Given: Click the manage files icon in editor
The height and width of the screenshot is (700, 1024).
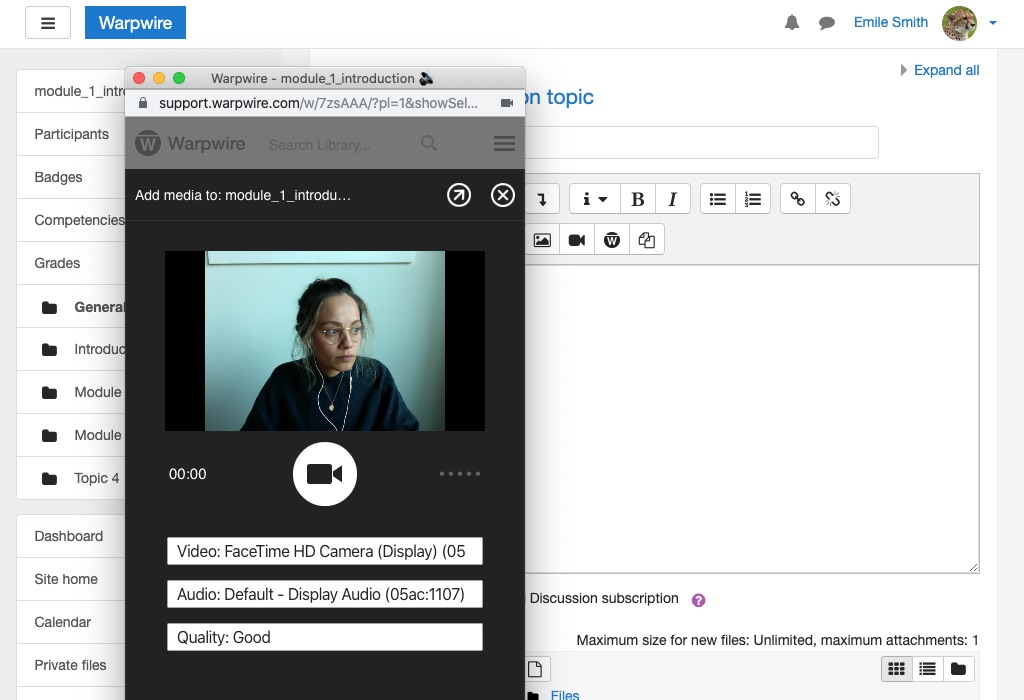Looking at the screenshot, I should [647, 240].
